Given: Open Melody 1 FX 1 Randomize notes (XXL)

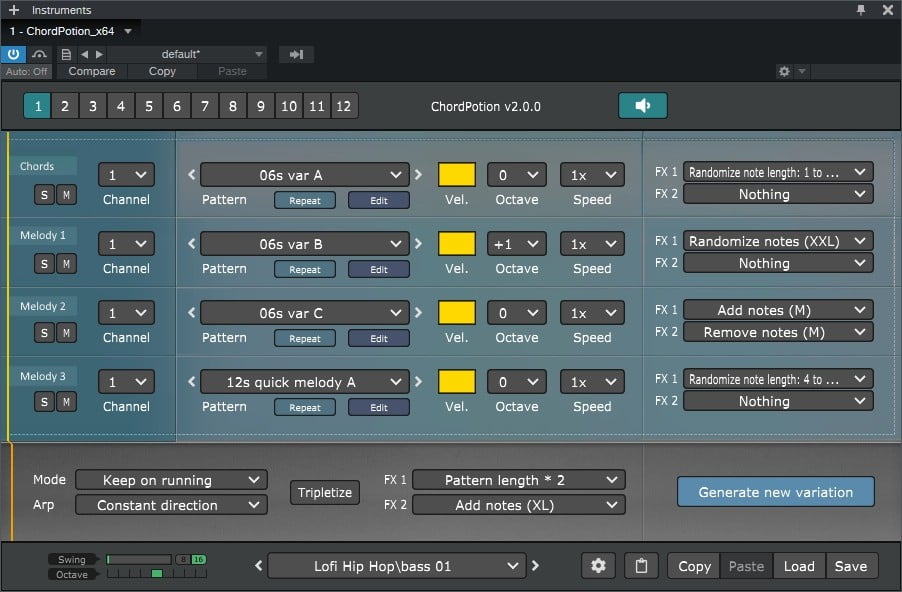Looking at the screenshot, I should 778,240.
